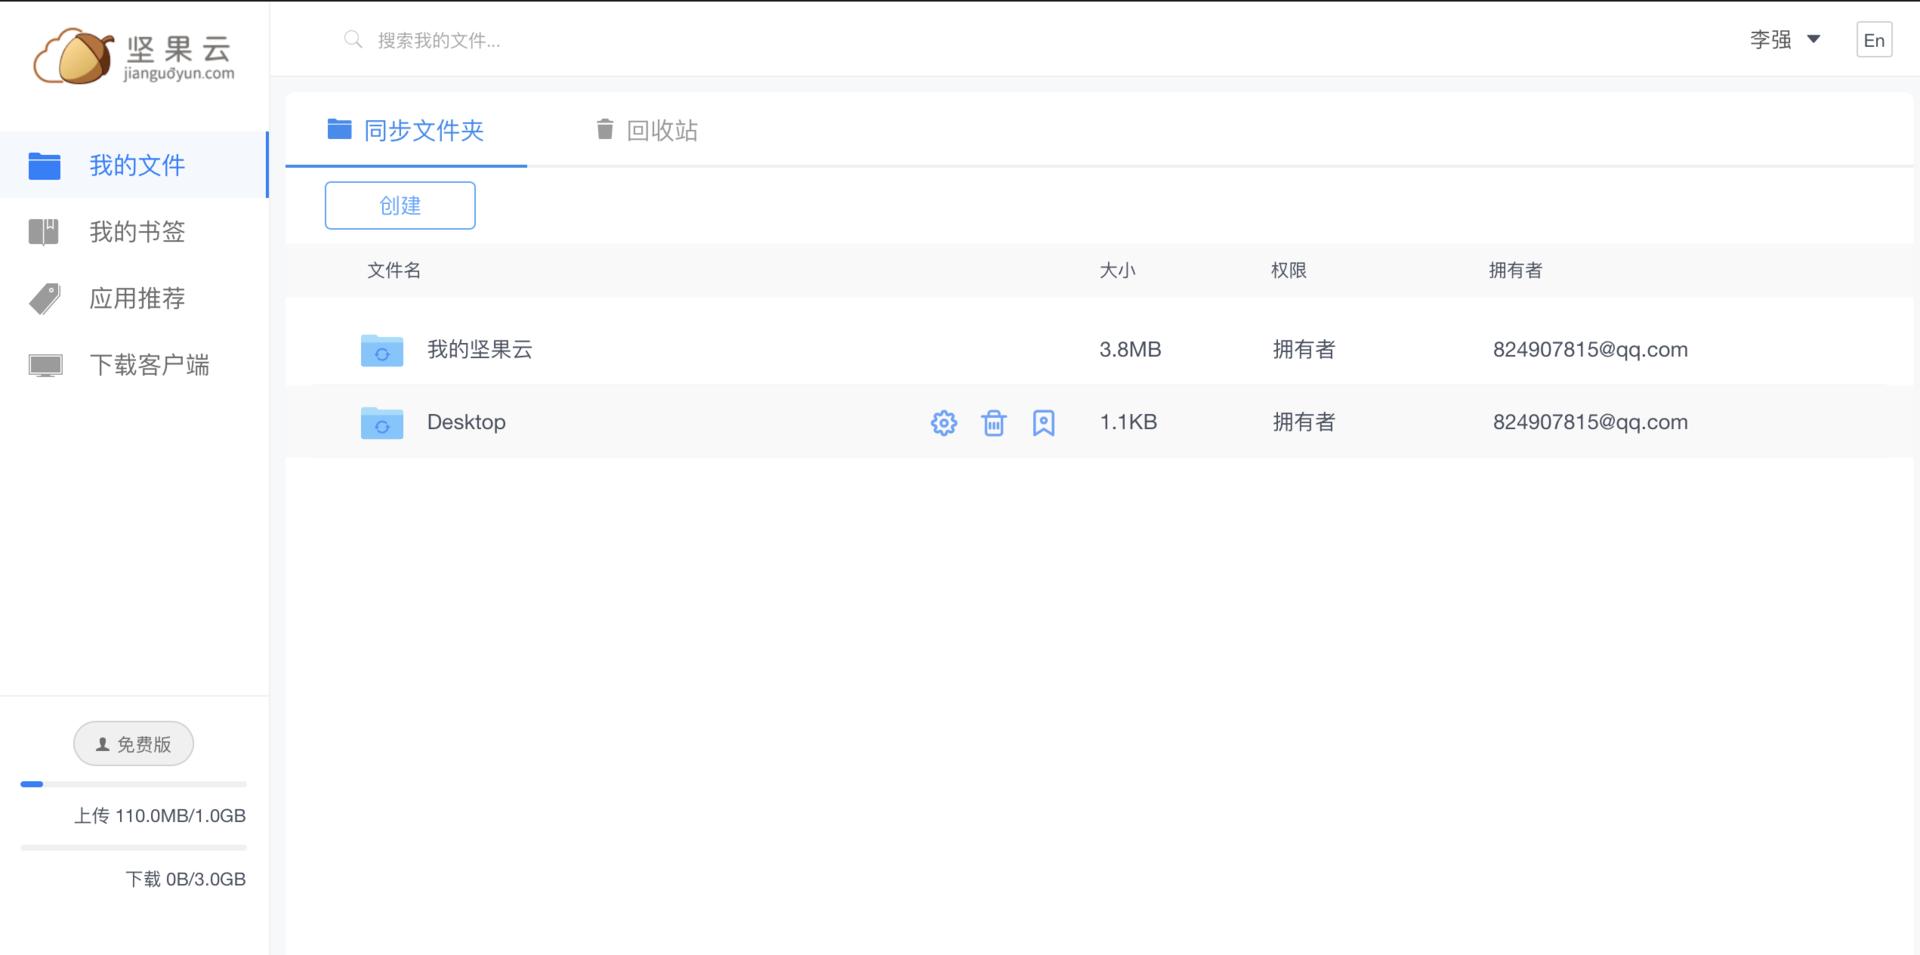The image size is (1920, 955).
Task: Expand the 李强 account dropdown
Action: click(x=1784, y=40)
